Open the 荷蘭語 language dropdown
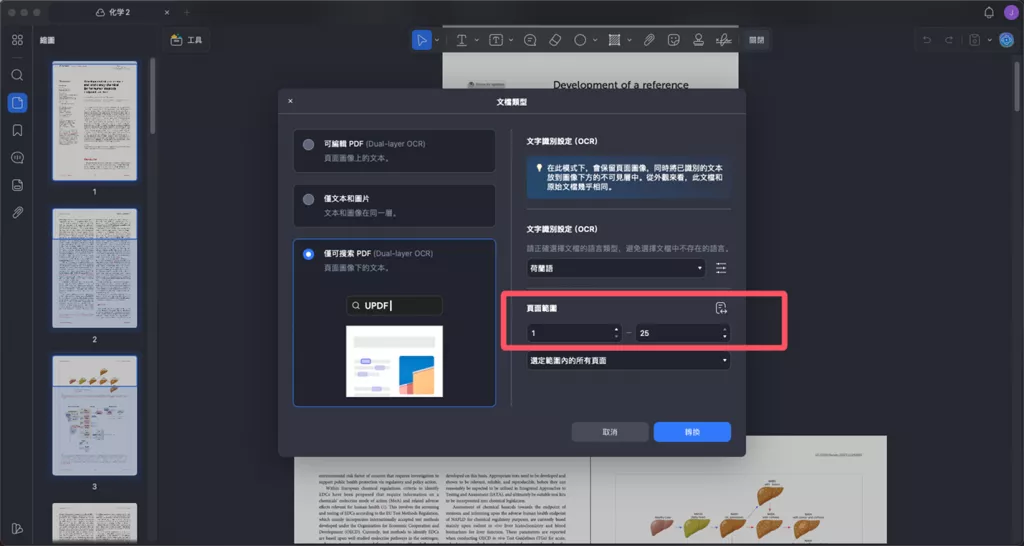 click(x=616, y=268)
